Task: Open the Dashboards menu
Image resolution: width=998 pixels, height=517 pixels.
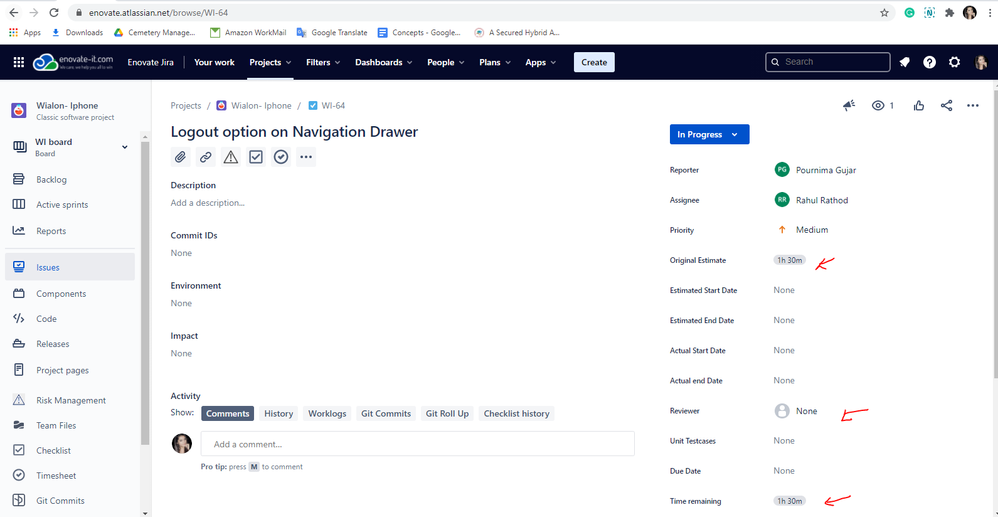Action: (x=384, y=62)
